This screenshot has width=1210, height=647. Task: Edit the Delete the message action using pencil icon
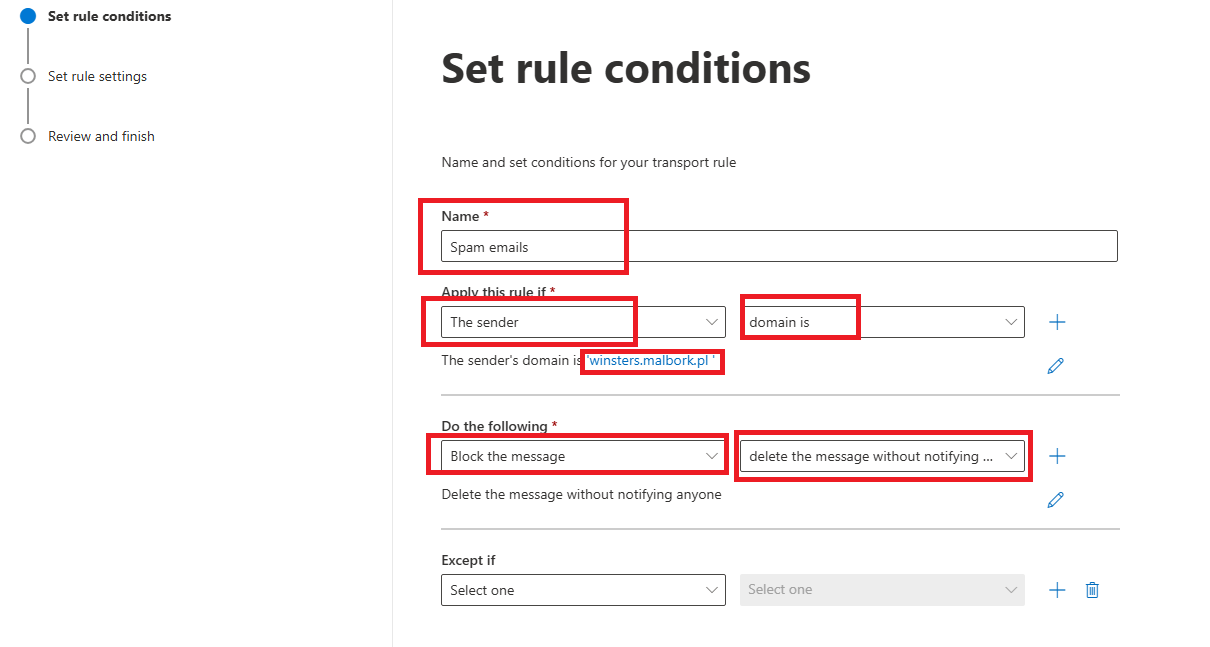click(1055, 499)
